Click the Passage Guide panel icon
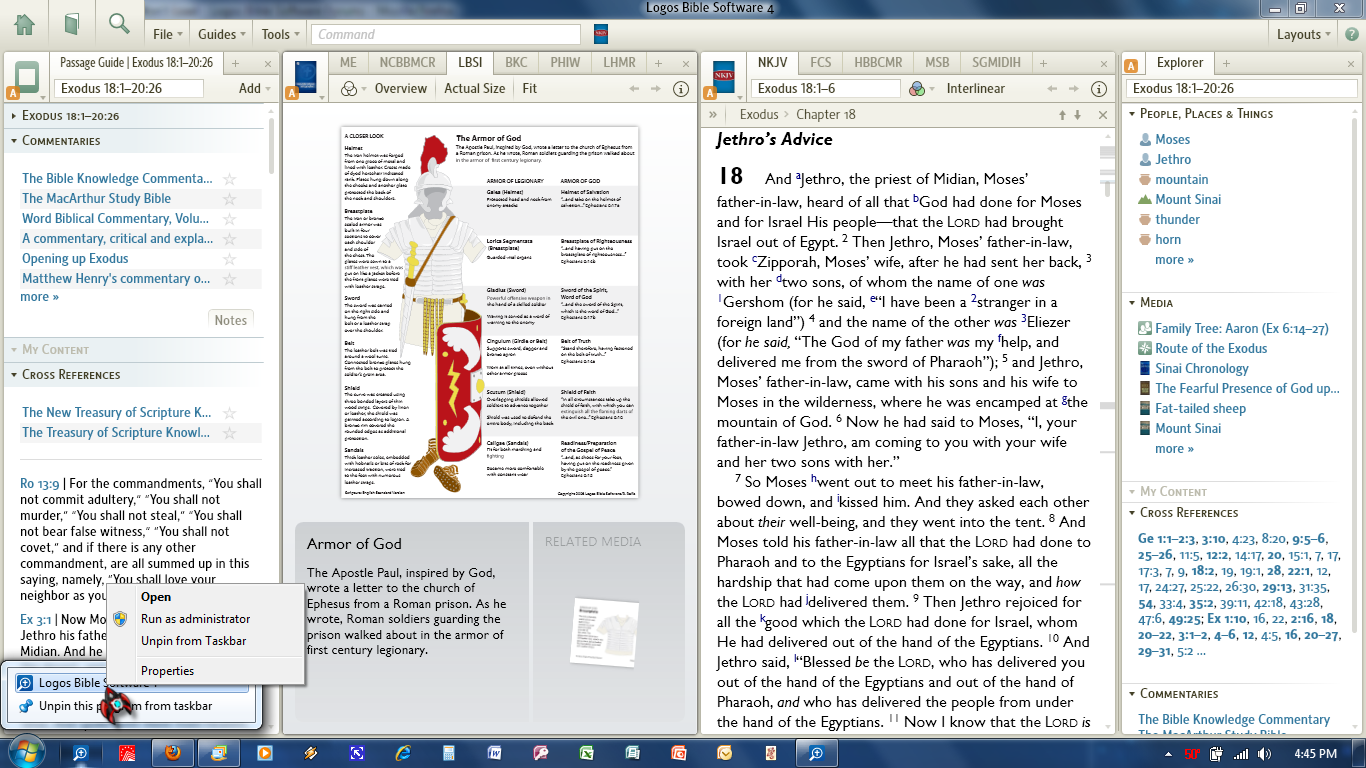 pos(27,77)
